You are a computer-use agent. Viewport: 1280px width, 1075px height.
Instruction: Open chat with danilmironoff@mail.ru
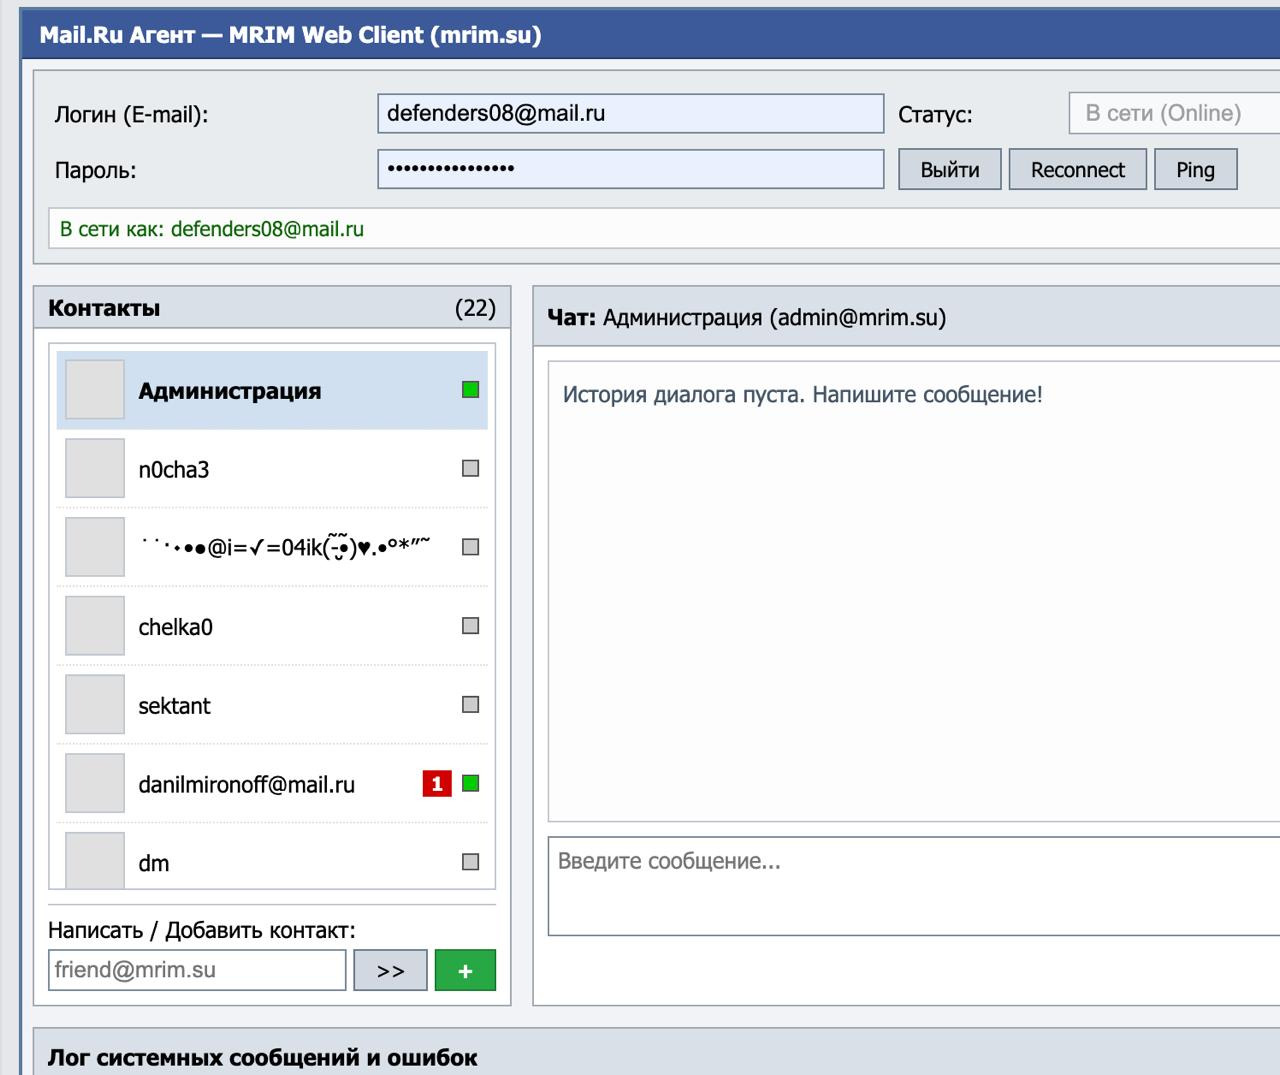pyautogui.click(x=272, y=784)
